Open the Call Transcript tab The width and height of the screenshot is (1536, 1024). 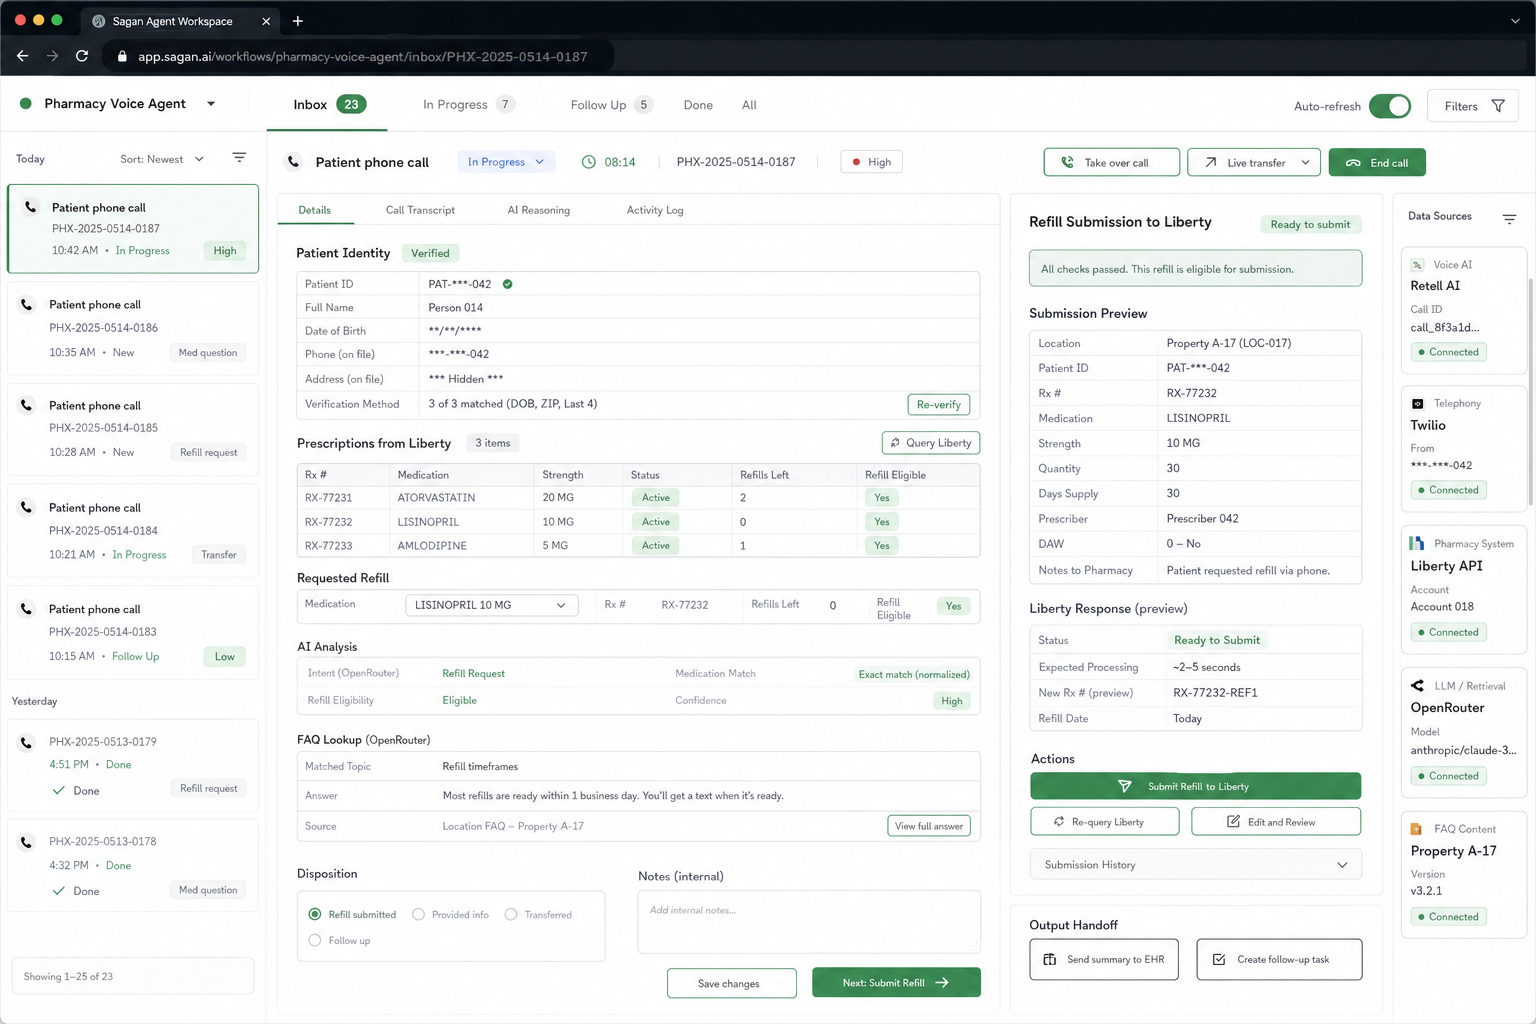tap(420, 210)
